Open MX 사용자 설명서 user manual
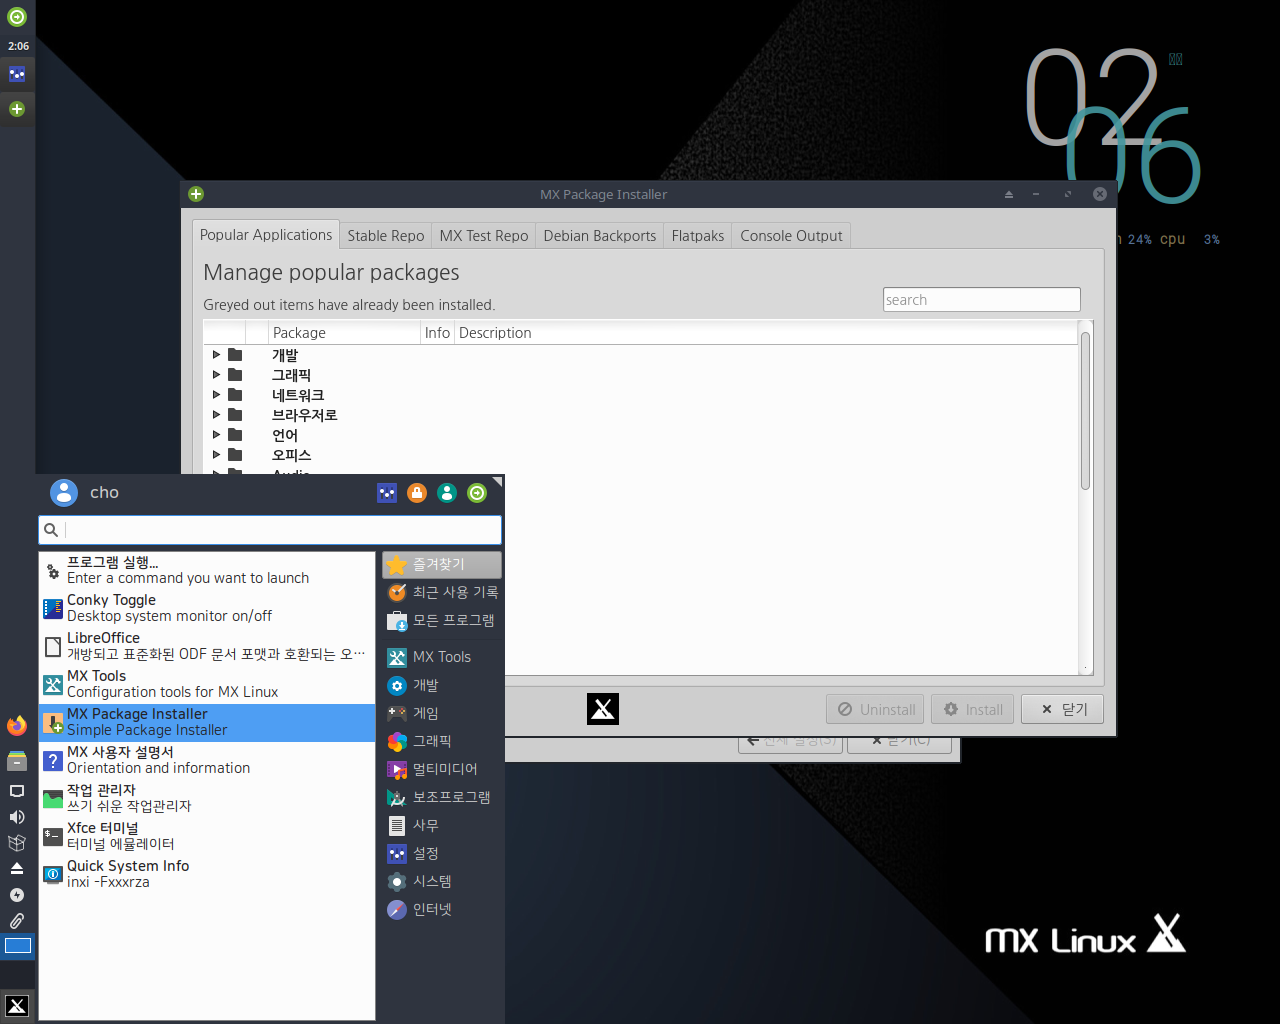Image resolution: width=1280 pixels, height=1024 pixels. click(207, 760)
